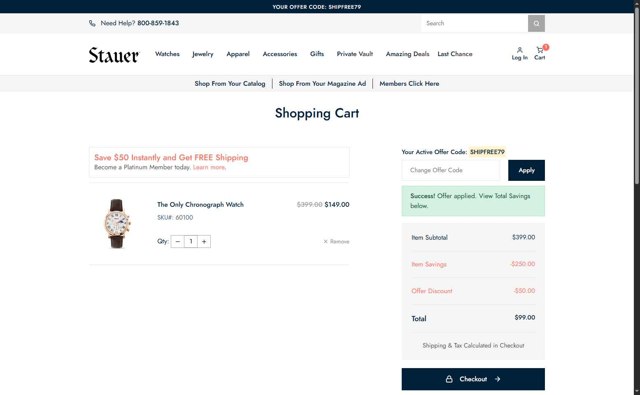Open the Last Chance menu
The height and width of the screenshot is (395, 640).
coord(455,54)
